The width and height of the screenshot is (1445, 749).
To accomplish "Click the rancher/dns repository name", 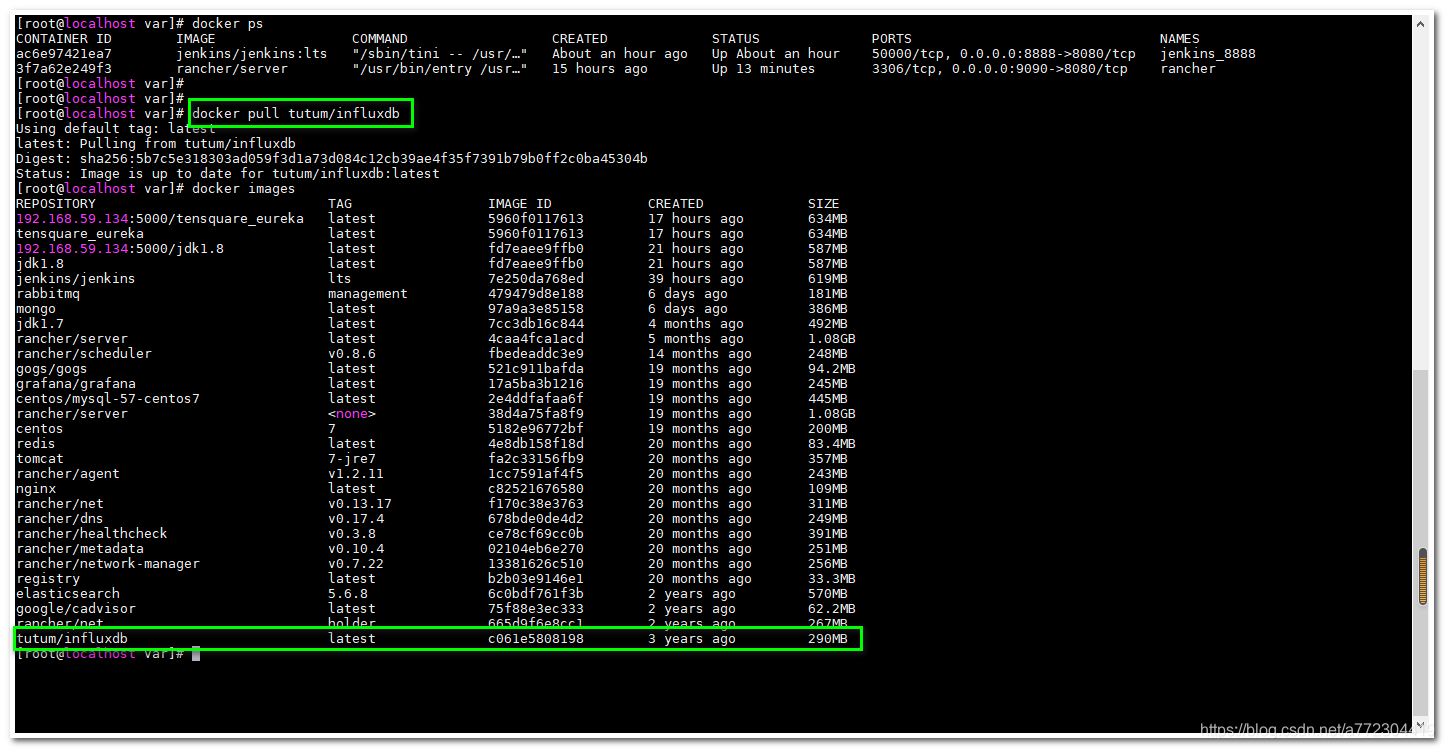I will point(60,519).
